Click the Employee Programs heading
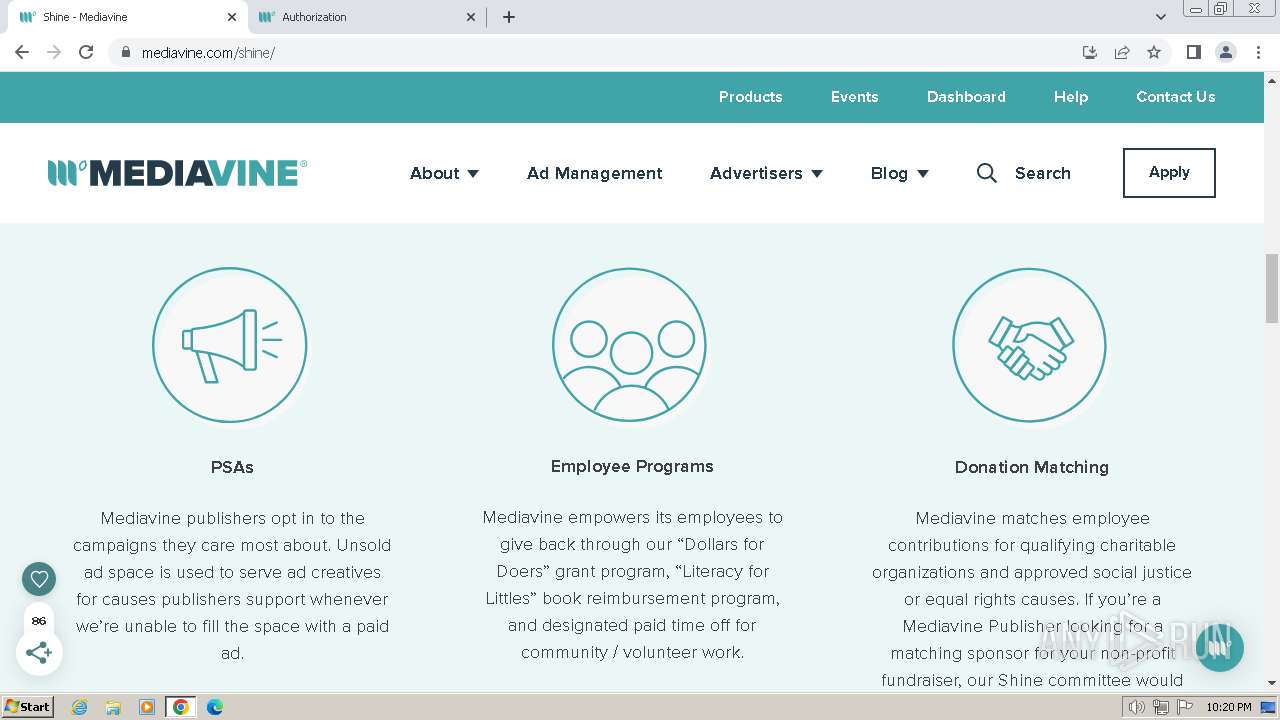The width and height of the screenshot is (1280, 720). [632, 466]
